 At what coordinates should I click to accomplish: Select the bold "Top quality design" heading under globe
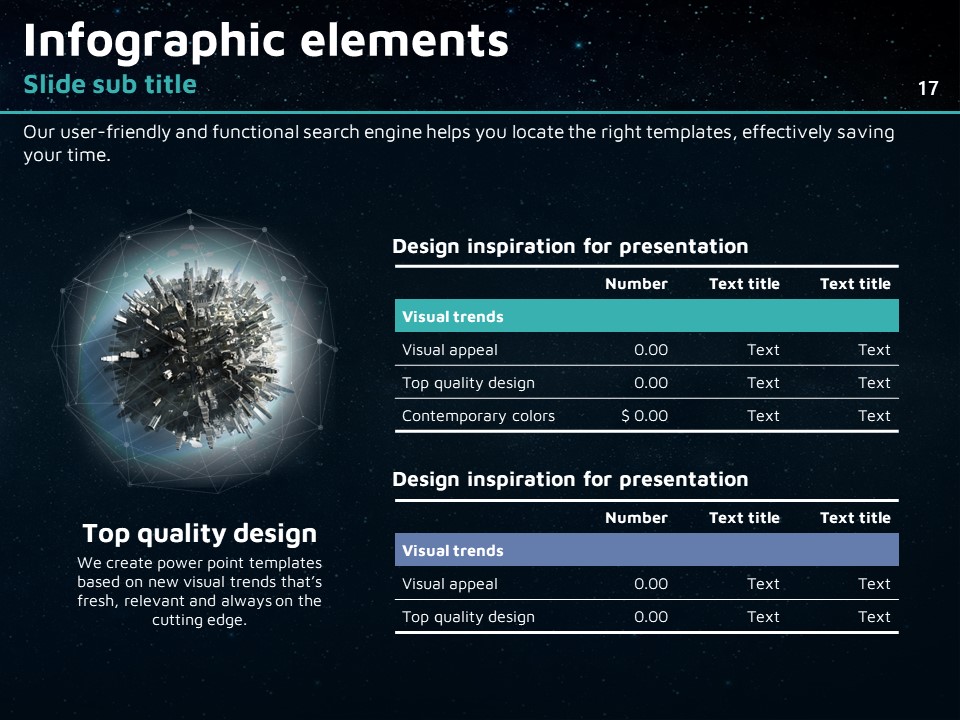pos(199,533)
